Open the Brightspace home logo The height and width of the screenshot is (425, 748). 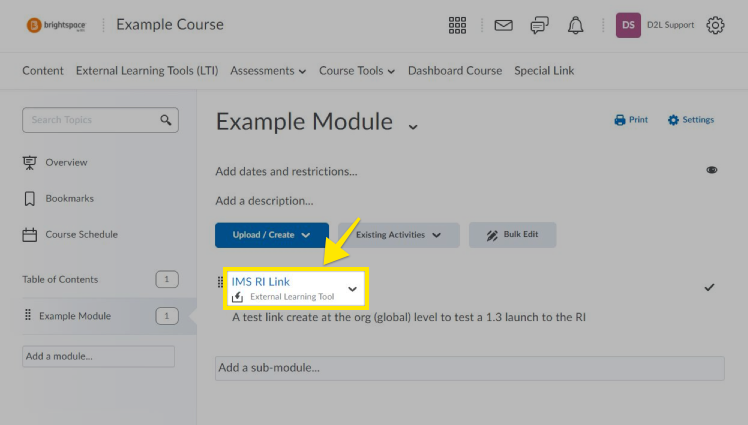pyautogui.click(x=56, y=25)
